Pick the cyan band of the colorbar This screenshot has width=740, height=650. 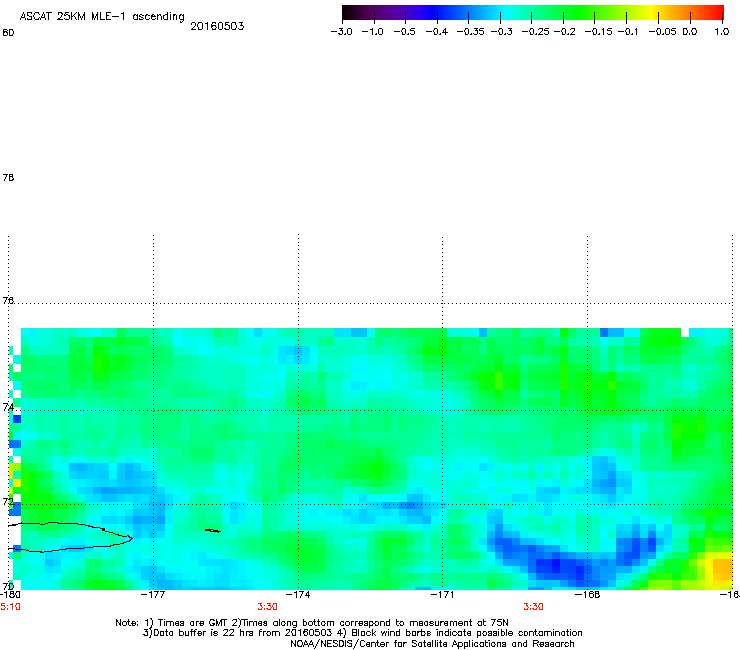point(505,12)
